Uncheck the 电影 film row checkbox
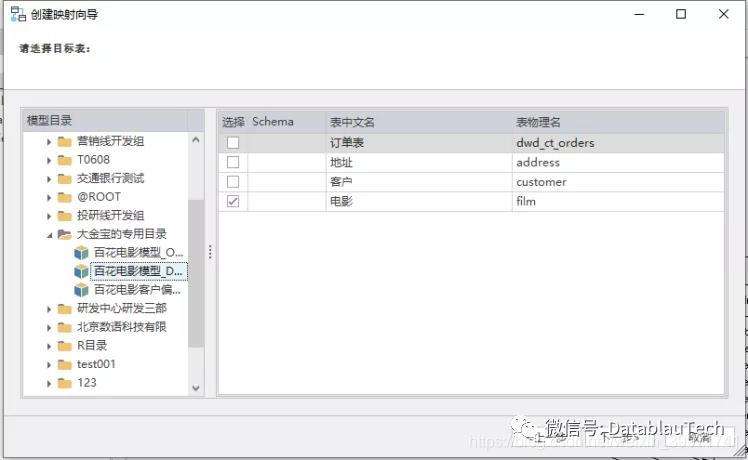The width and height of the screenshot is (748, 460). pyautogui.click(x=233, y=201)
